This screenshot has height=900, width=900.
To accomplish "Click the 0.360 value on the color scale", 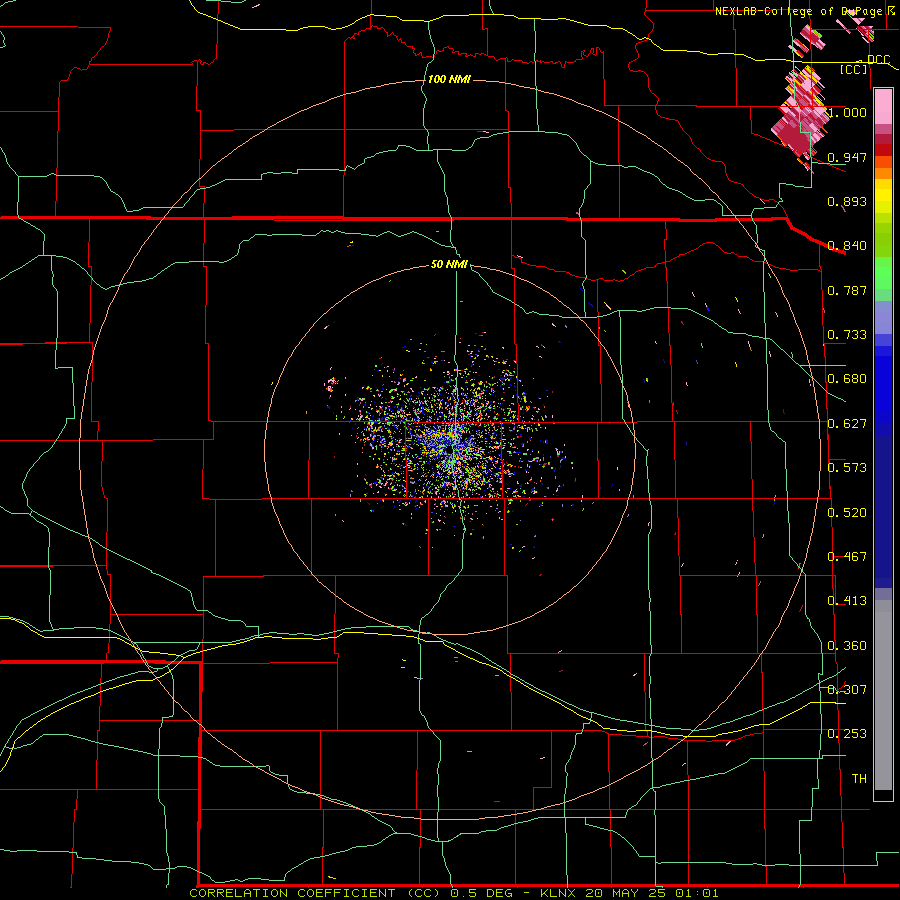I will coord(847,646).
